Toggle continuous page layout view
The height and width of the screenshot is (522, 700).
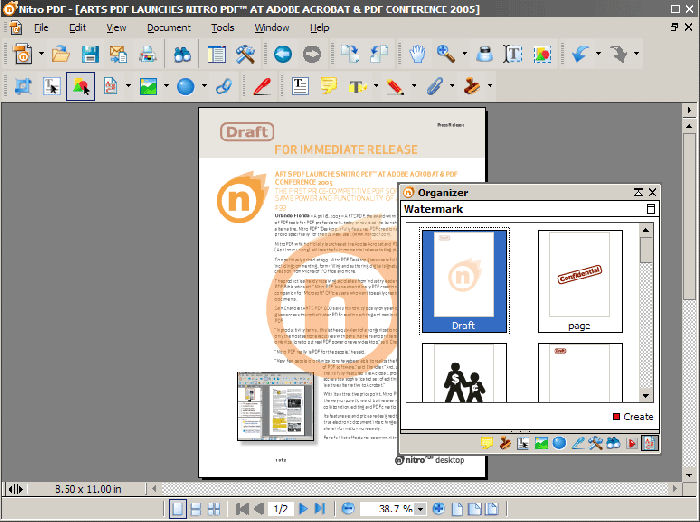click(x=196, y=509)
